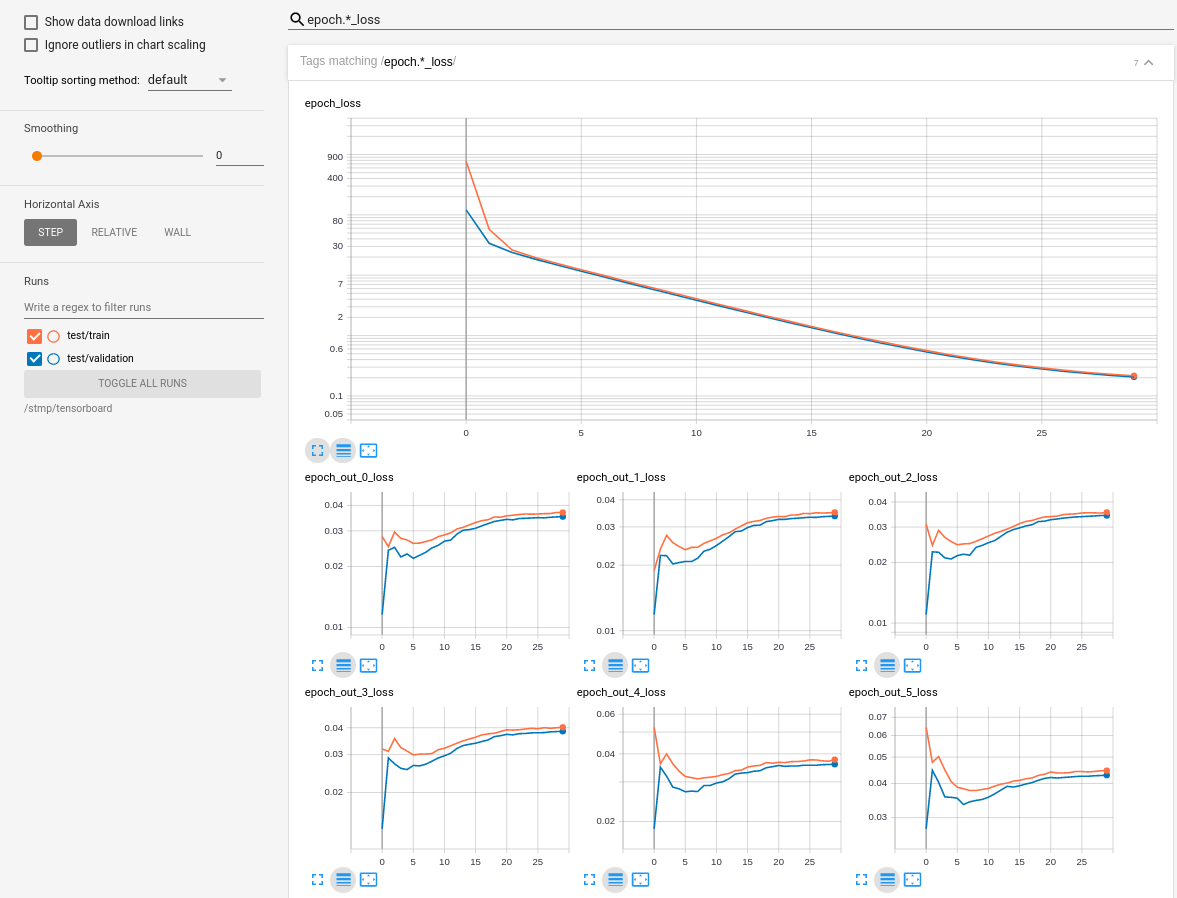
Task: Toggle log scale on epoch_out_2_loss chart
Action: click(887, 665)
